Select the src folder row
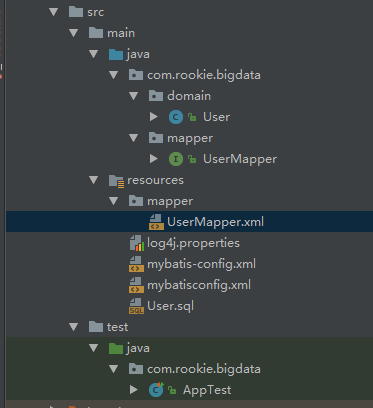 [189, 12]
